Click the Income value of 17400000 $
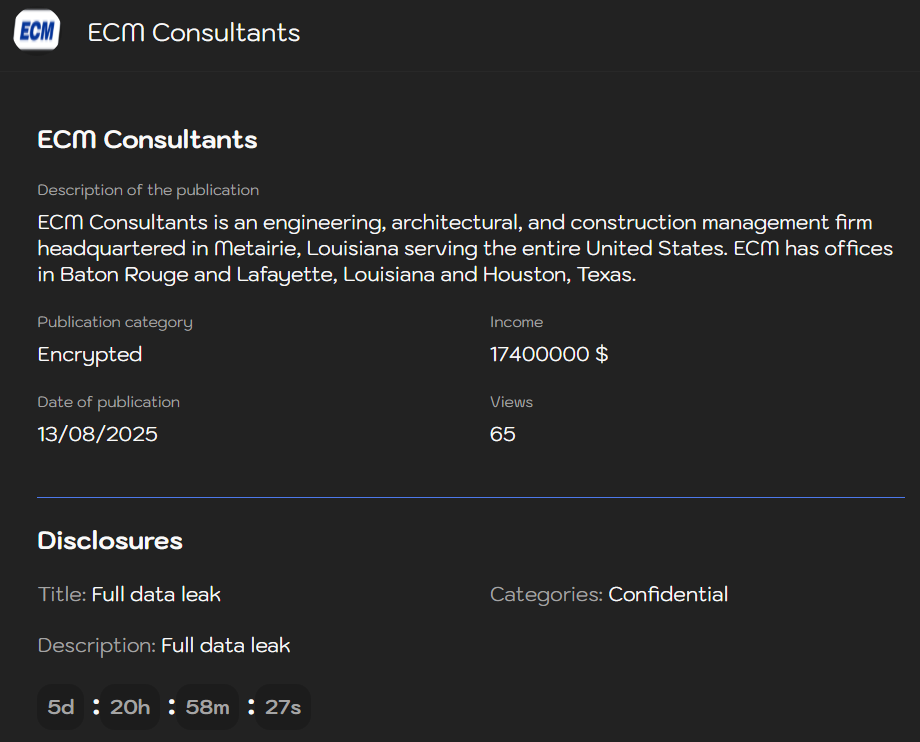The width and height of the screenshot is (920, 742). point(549,354)
